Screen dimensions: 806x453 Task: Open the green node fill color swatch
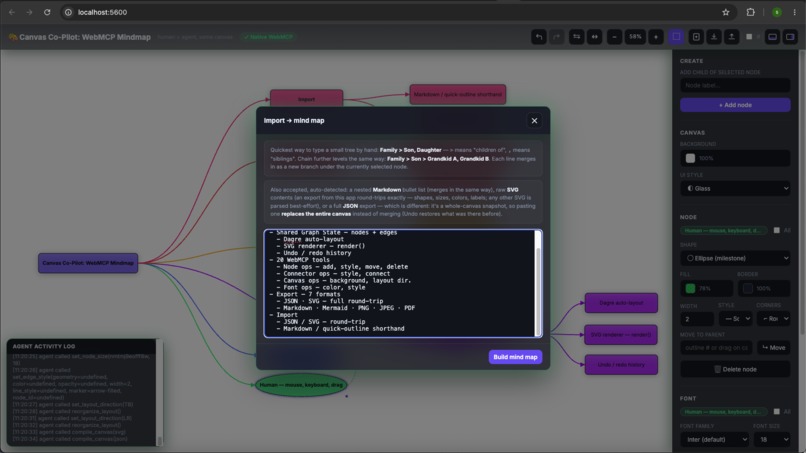tap(690, 288)
